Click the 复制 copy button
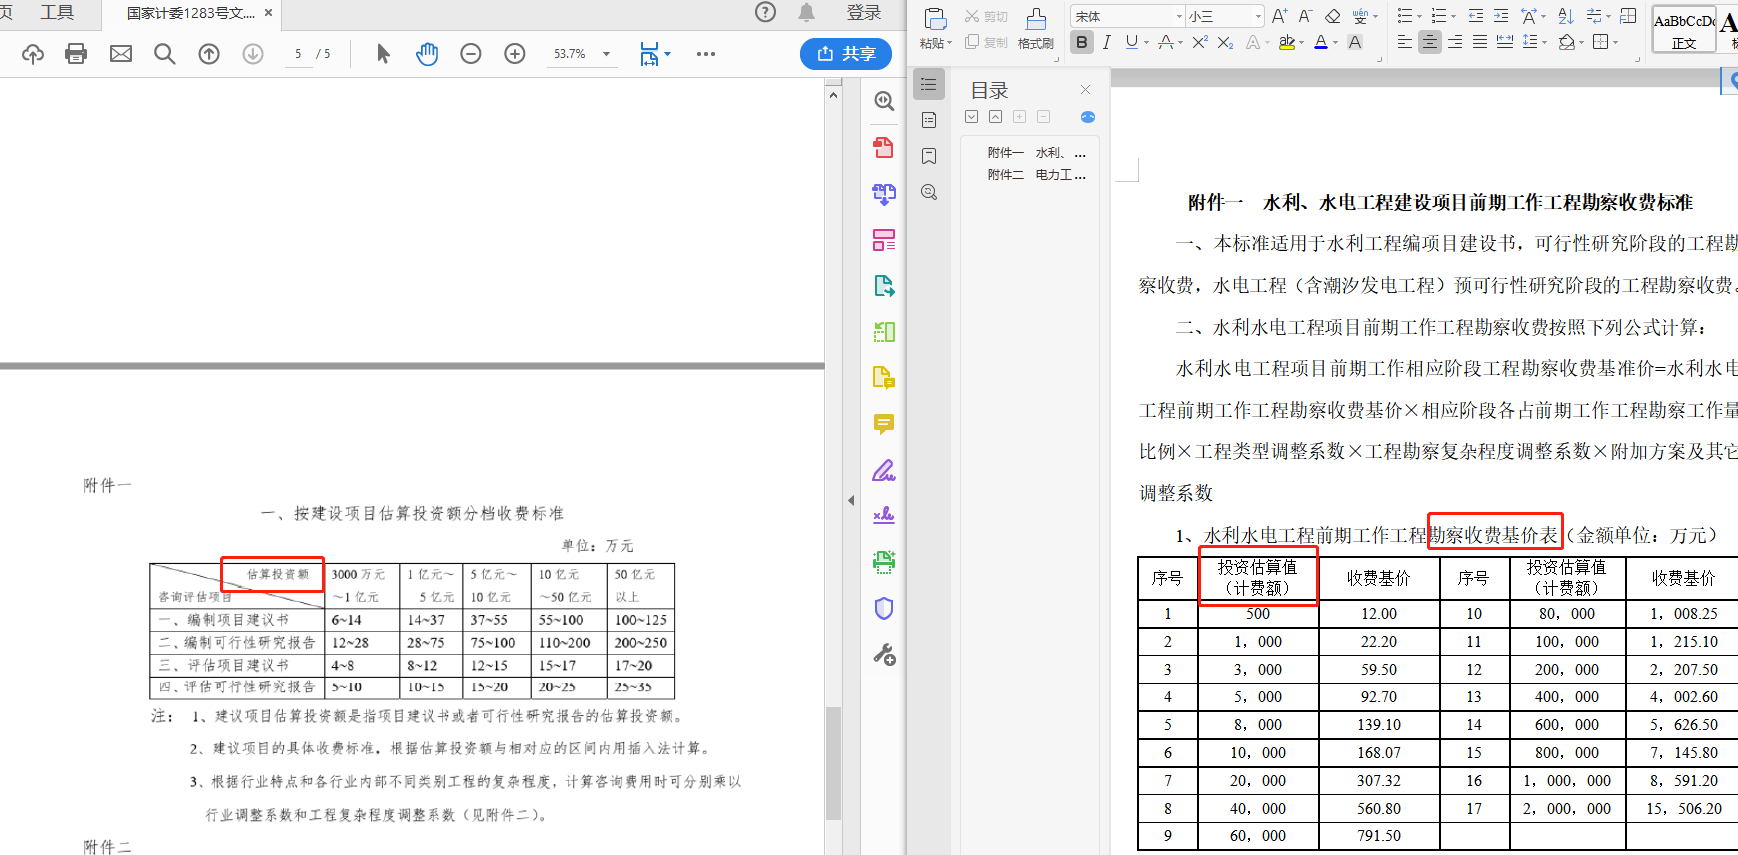Viewport: 1738px width, 855px height. tap(986, 42)
